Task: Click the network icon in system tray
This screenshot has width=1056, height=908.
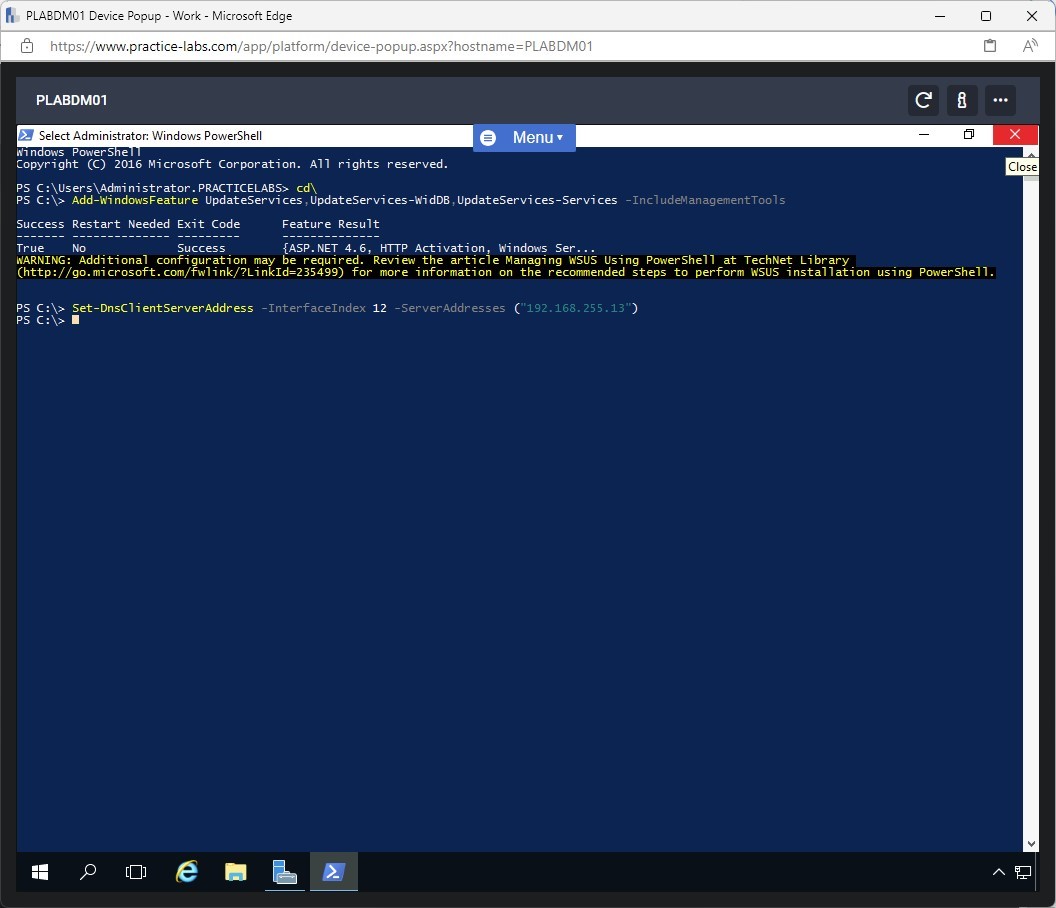Action: [1023, 872]
